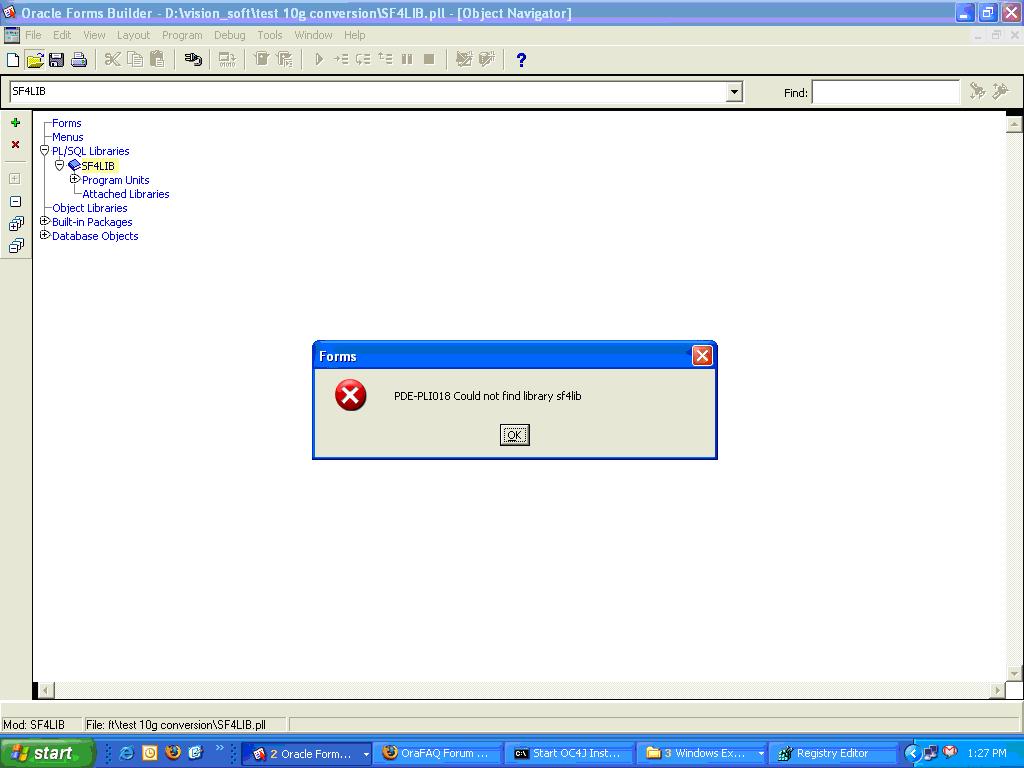Click the Open folder toolbar icon

coord(35,60)
